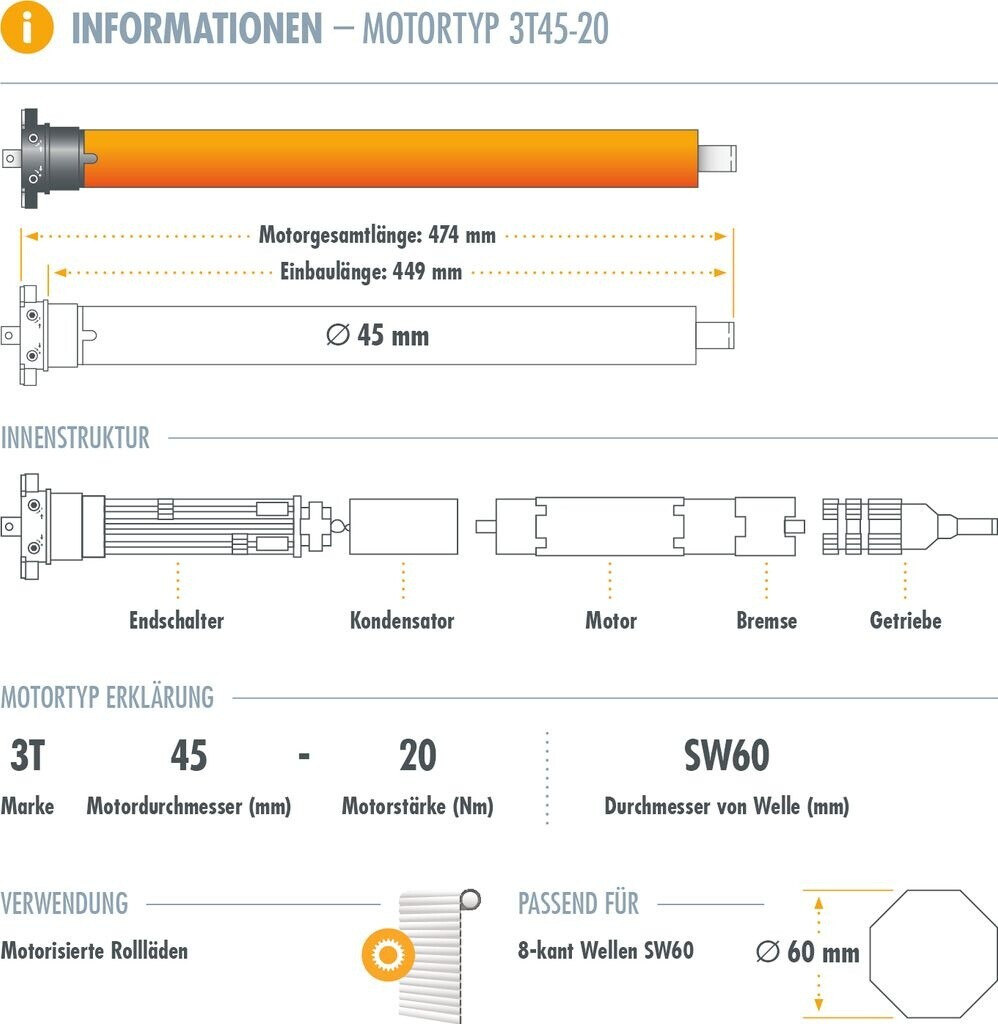Click the Motorisierte Rollläden text
The image size is (998, 1024).
click(x=94, y=950)
